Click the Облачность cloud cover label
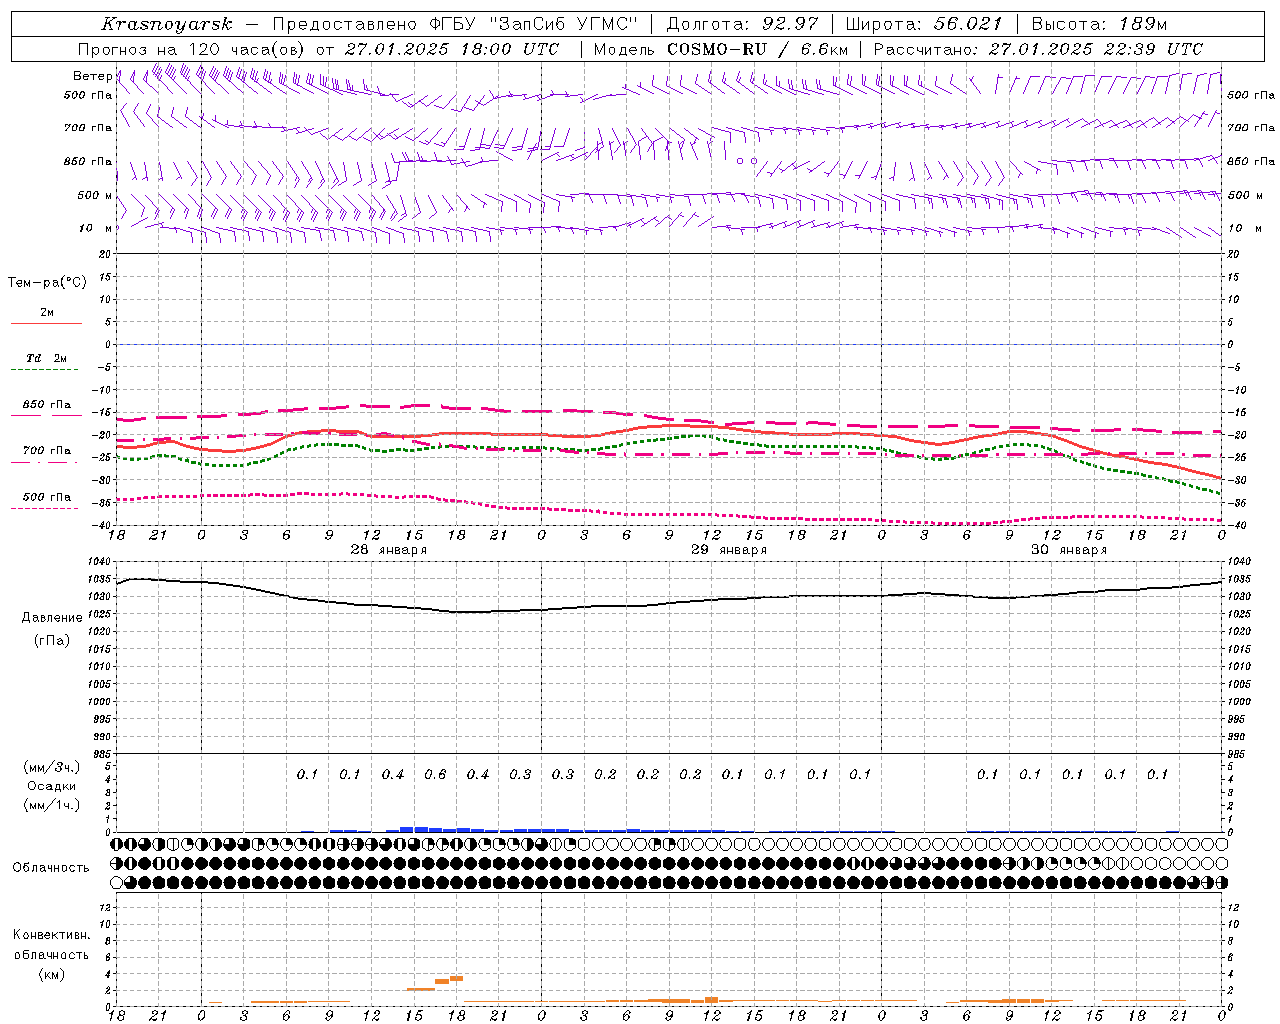The width and height of the screenshot is (1280, 1024). [51, 867]
